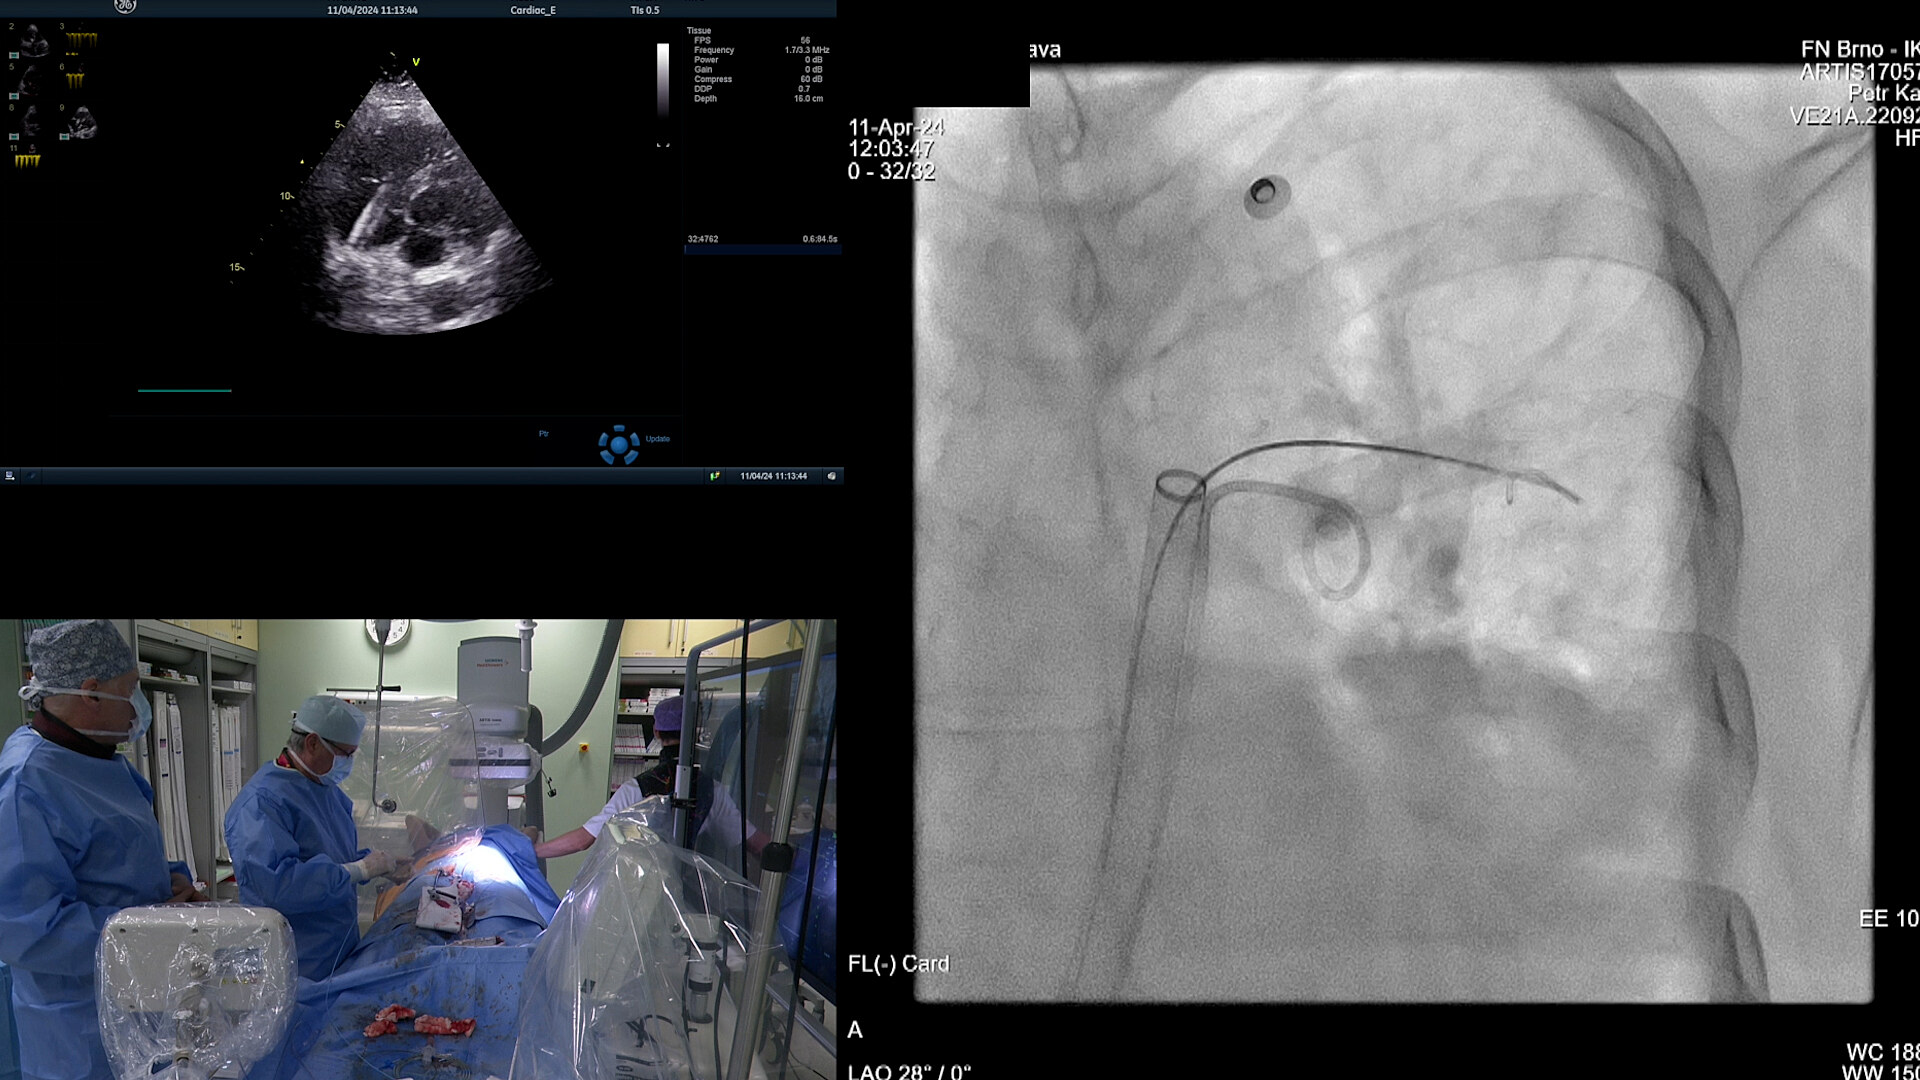Click the GE logo in the header
The image size is (1920, 1080).
click(125, 6)
